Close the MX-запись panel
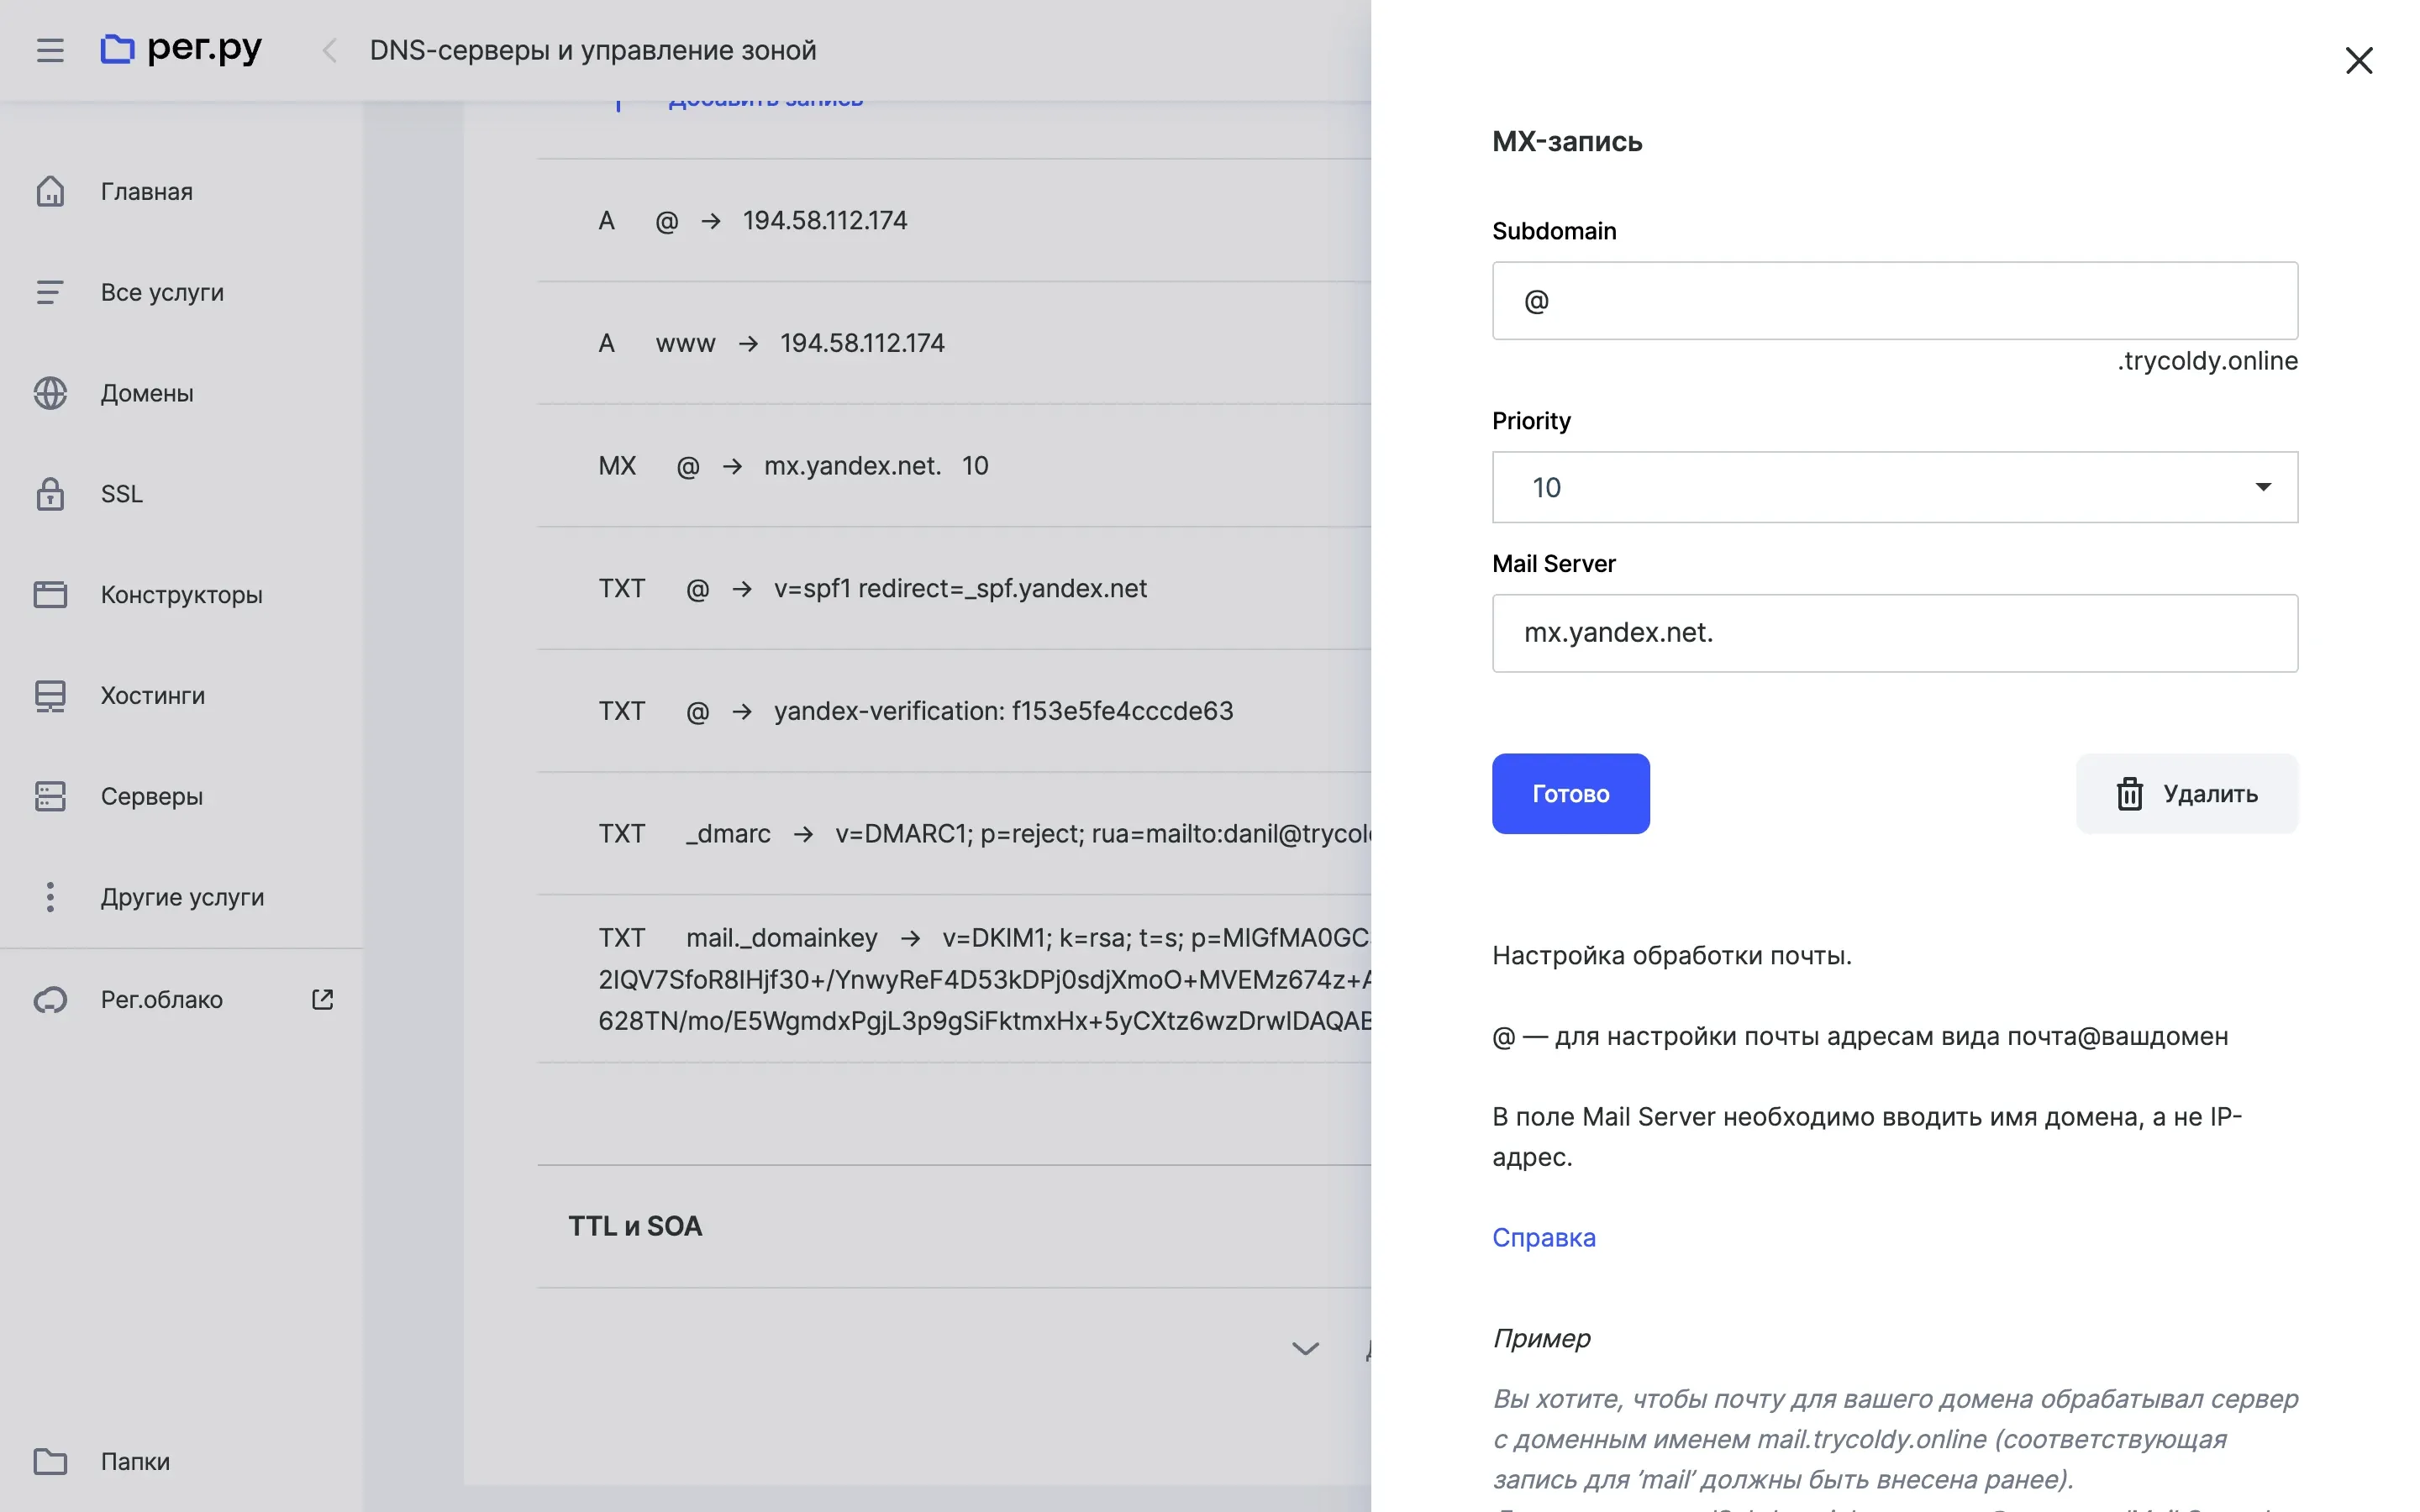This screenshot has width=2420, height=1512. point(2358,61)
